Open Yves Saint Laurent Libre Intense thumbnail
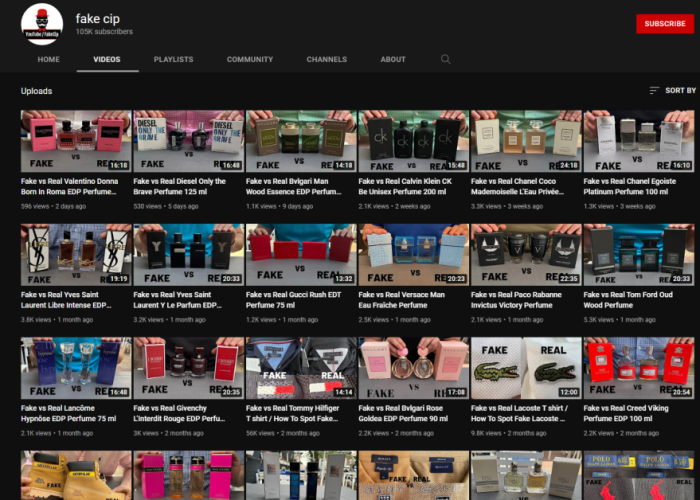 (x=76, y=254)
